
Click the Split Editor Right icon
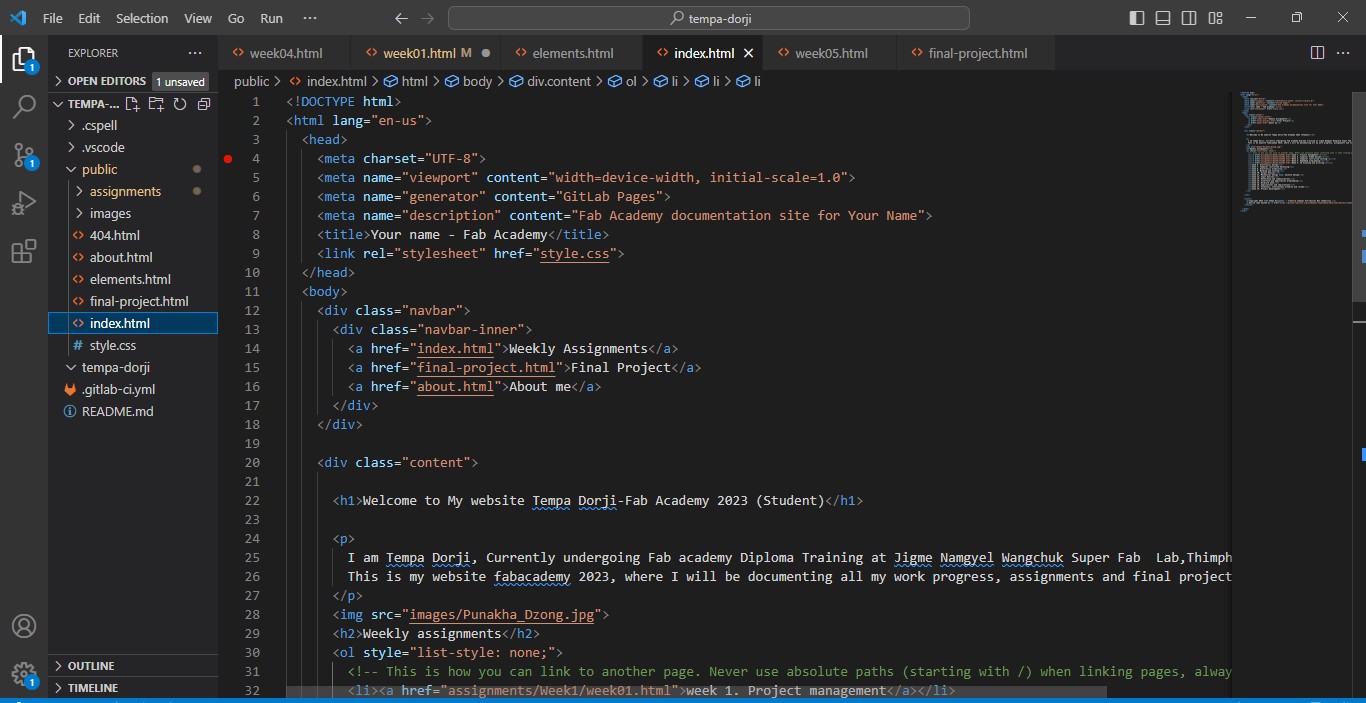(x=1317, y=53)
